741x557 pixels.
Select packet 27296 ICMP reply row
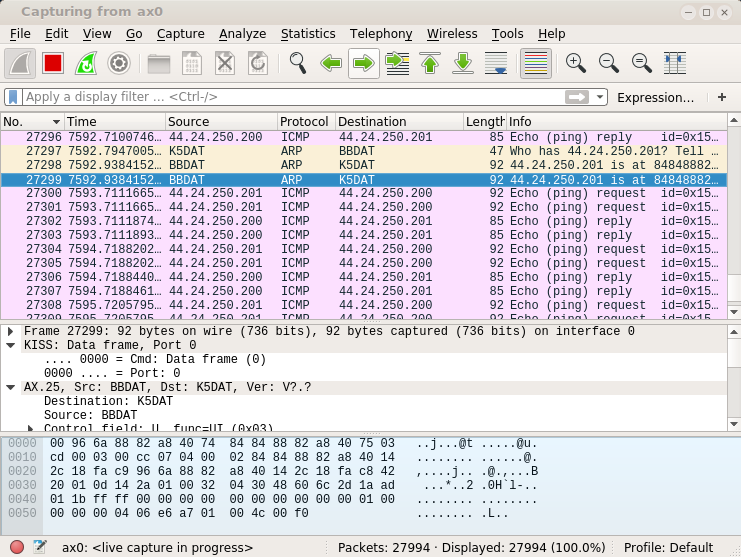(x=363, y=137)
